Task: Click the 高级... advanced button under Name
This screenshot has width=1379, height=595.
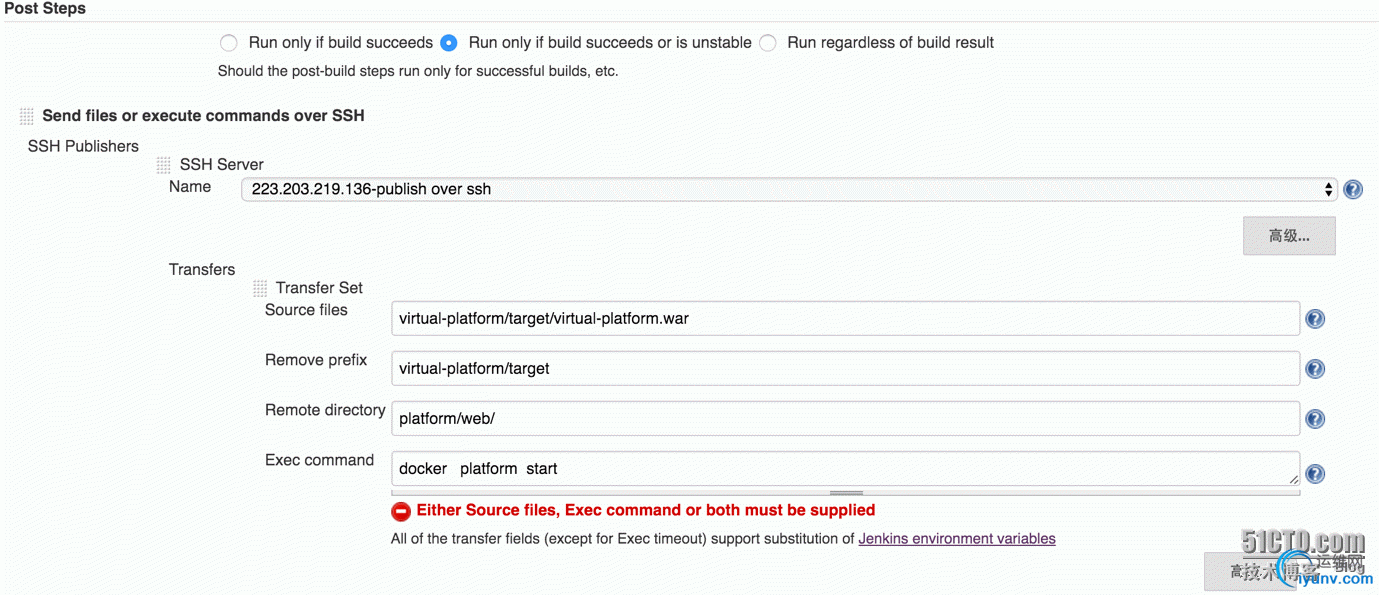Action: [1289, 236]
